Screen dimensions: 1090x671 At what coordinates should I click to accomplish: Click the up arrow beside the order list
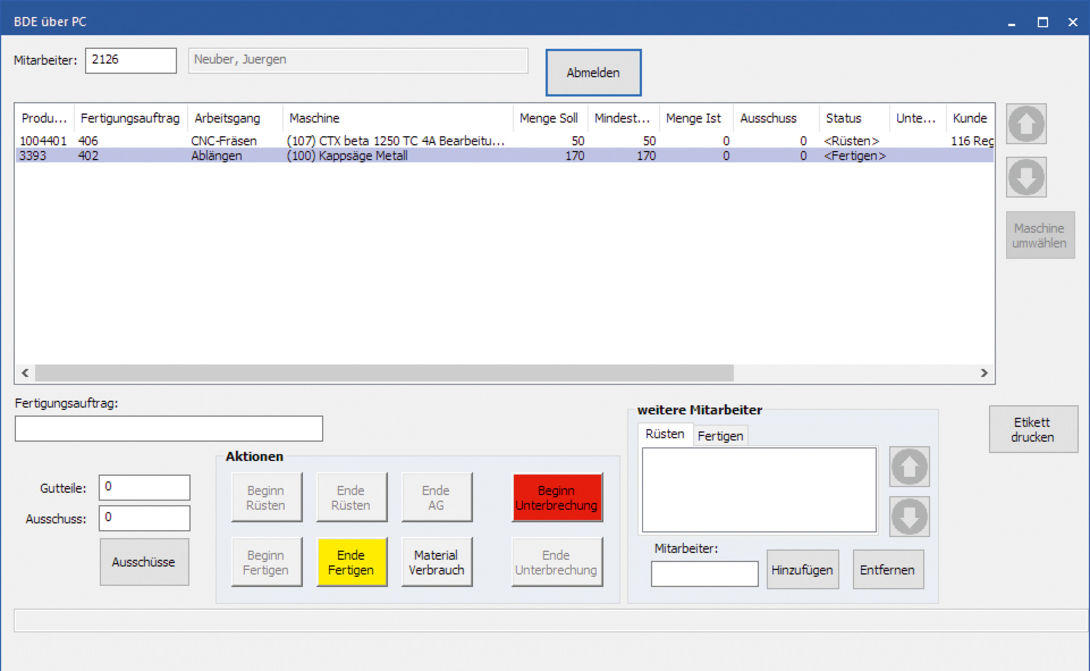coord(1026,124)
